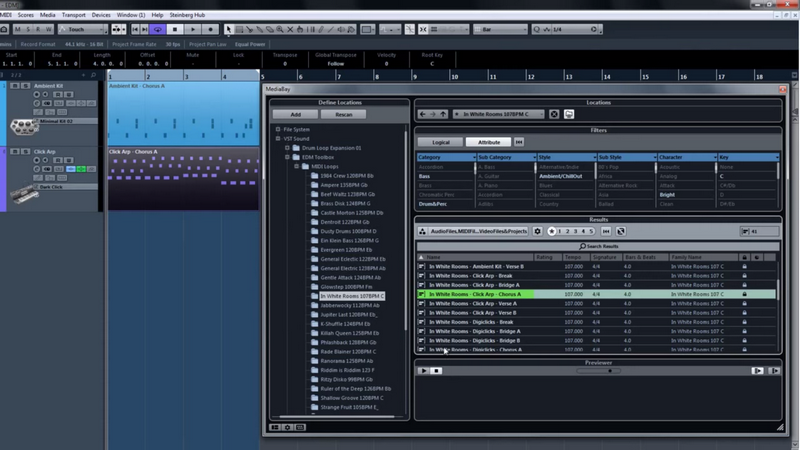800x450 pixels.
Task: Toggle global Write W automation button
Action: coord(48,30)
